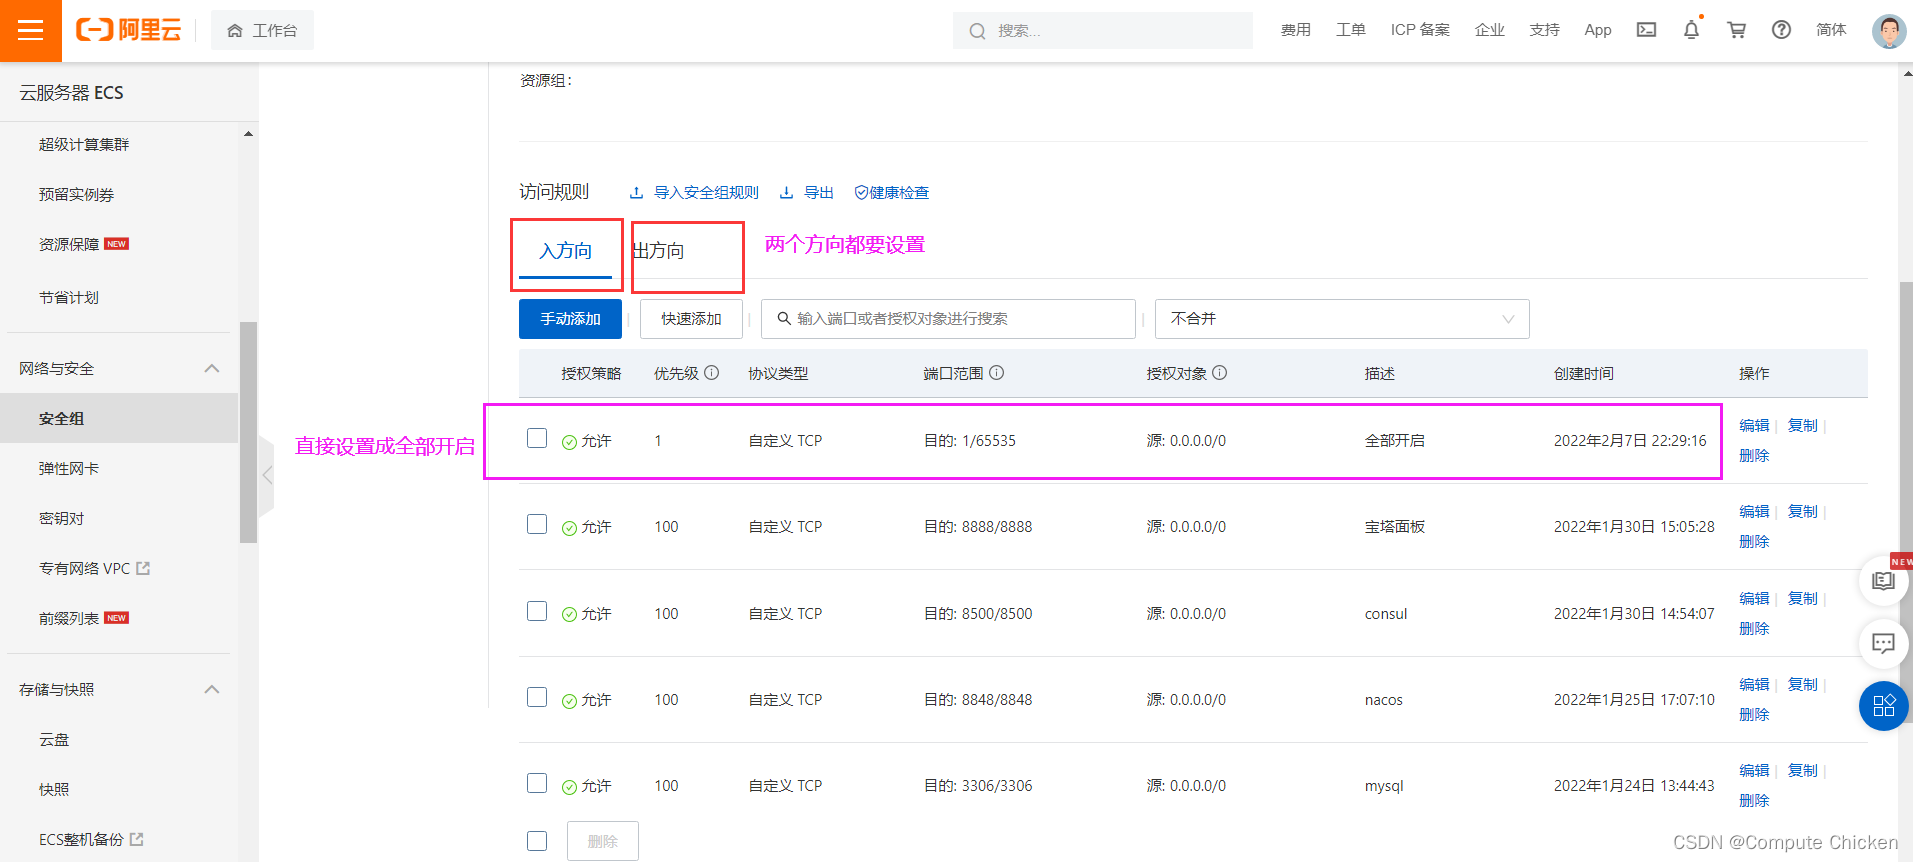Viewport: 1913px width, 862px height.
Task: Open the 不合并 merge dropdown
Action: (1341, 319)
